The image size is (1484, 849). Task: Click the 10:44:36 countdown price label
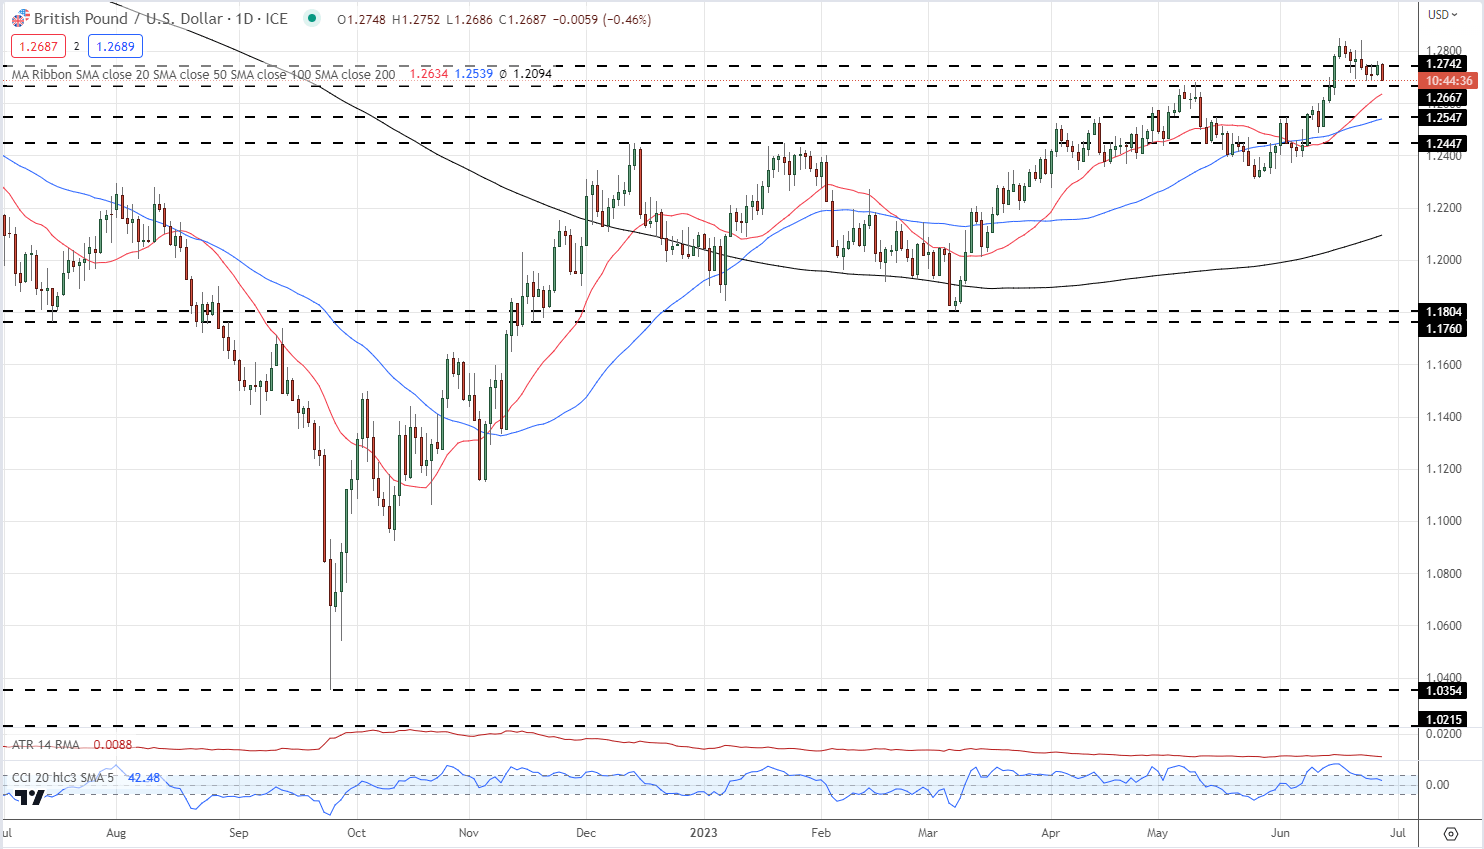pos(1448,81)
